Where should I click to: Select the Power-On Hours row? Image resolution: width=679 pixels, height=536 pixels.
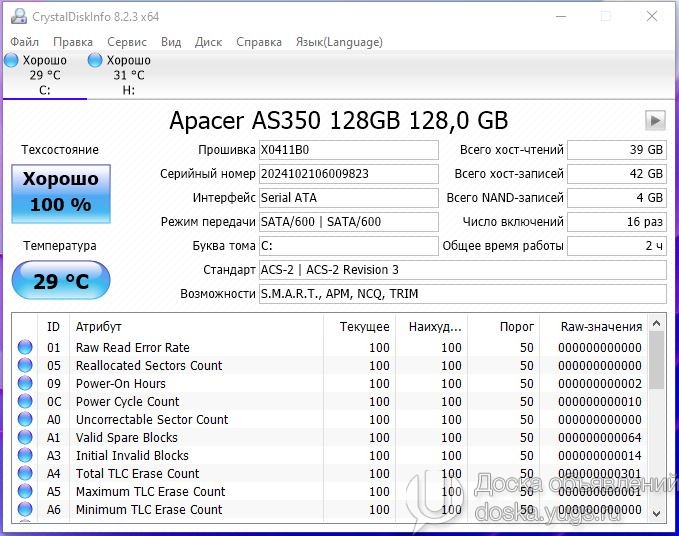[330, 383]
